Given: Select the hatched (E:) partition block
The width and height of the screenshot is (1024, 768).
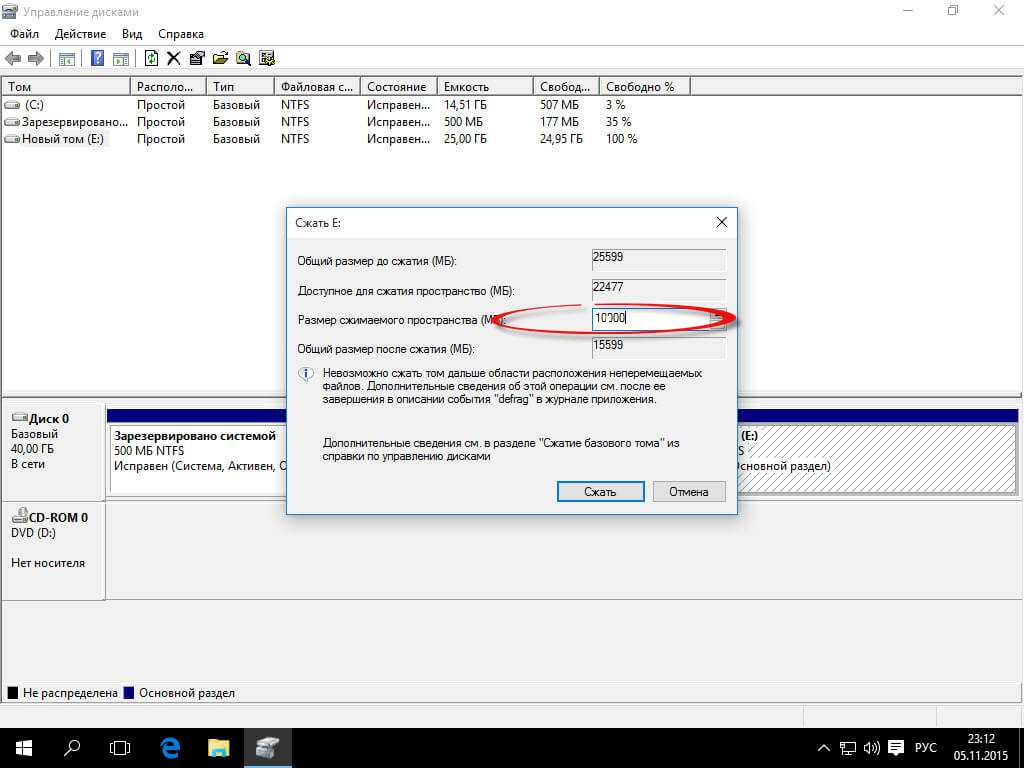Looking at the screenshot, I should tap(876, 458).
